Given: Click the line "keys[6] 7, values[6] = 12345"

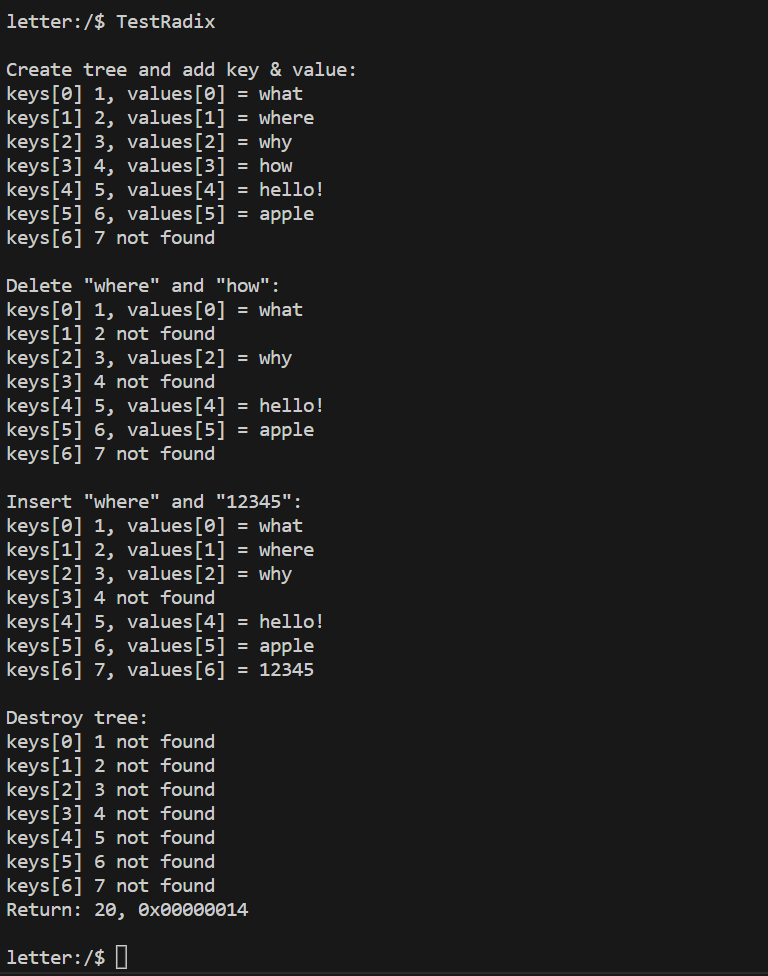Looking at the screenshot, I should (x=160, y=670).
